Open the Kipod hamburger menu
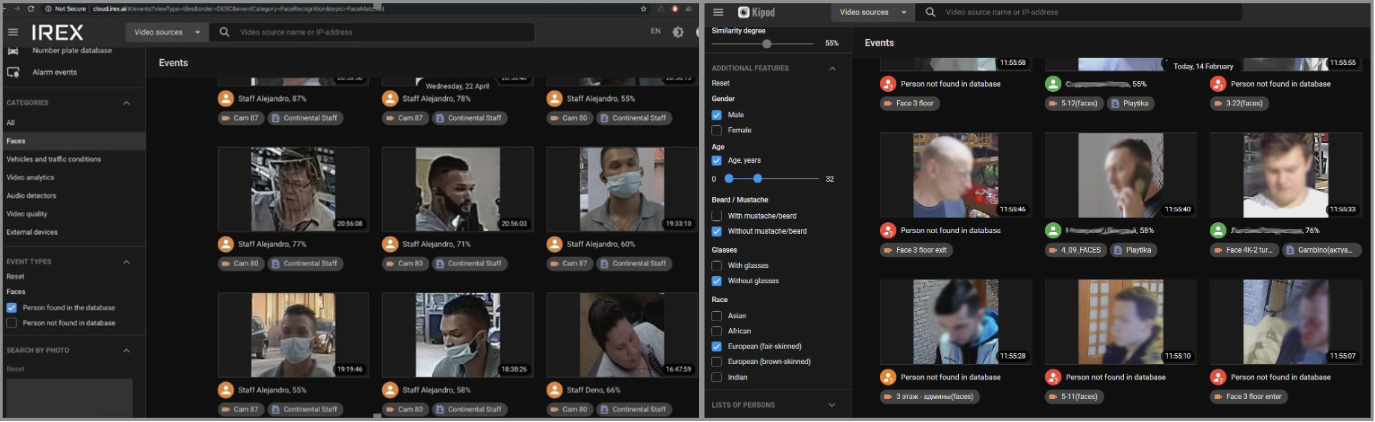The height and width of the screenshot is (422, 1375). [718, 12]
